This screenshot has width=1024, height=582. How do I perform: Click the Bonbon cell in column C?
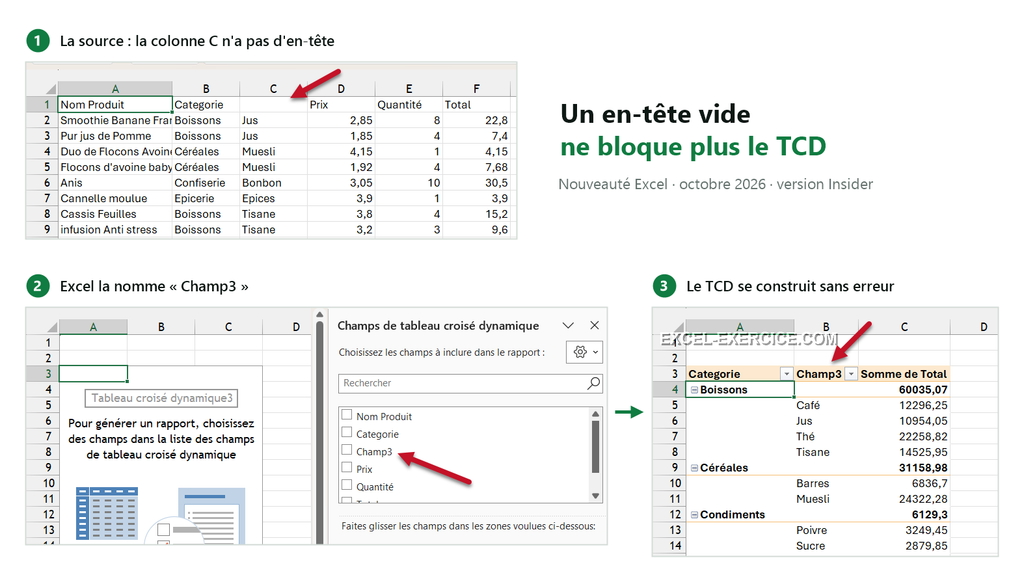tap(273, 183)
